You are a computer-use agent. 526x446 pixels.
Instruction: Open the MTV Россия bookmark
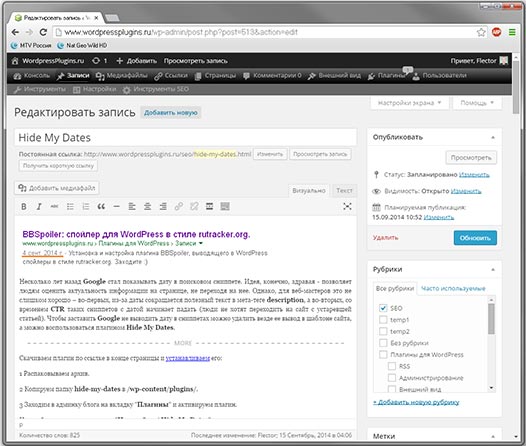coord(31,45)
